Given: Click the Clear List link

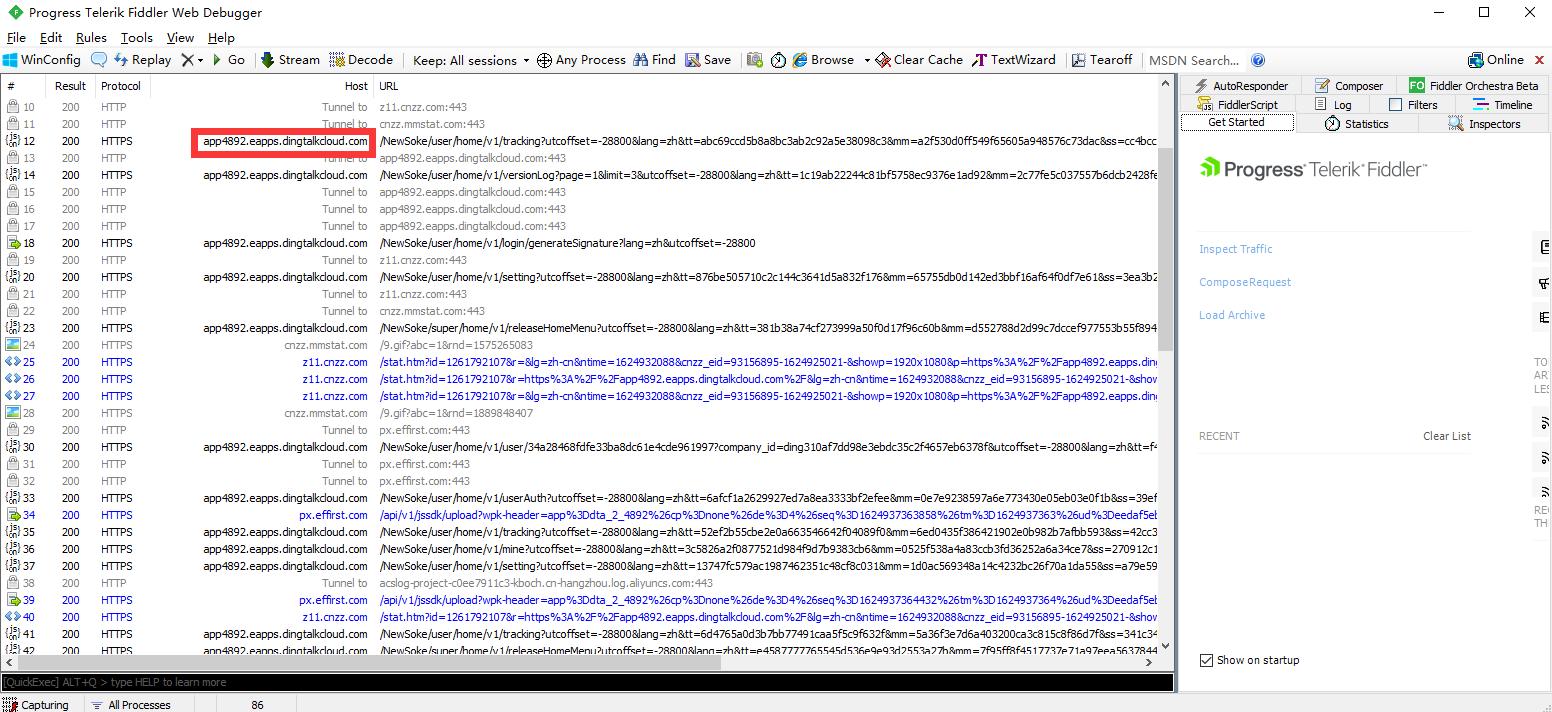Looking at the screenshot, I should (1446, 436).
